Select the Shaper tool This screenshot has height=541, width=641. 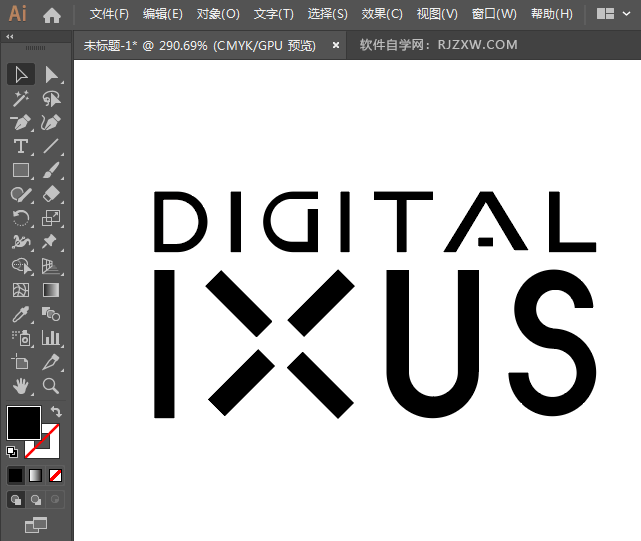pos(21,194)
